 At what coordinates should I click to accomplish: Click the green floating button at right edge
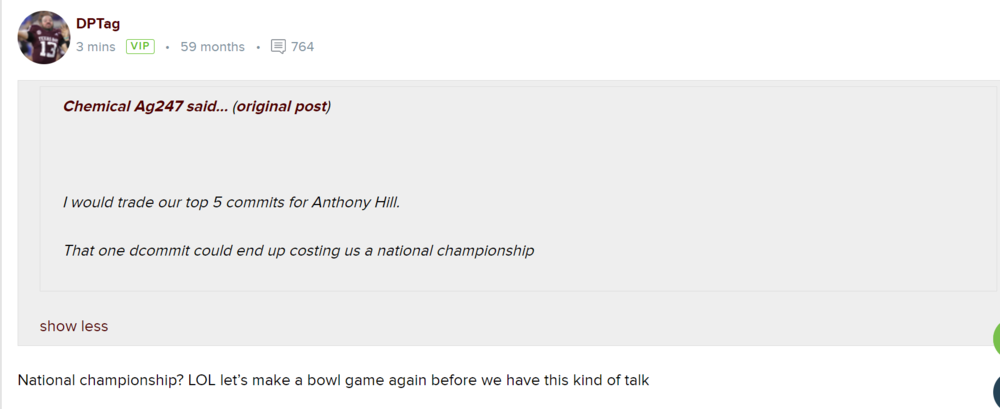tap(996, 338)
